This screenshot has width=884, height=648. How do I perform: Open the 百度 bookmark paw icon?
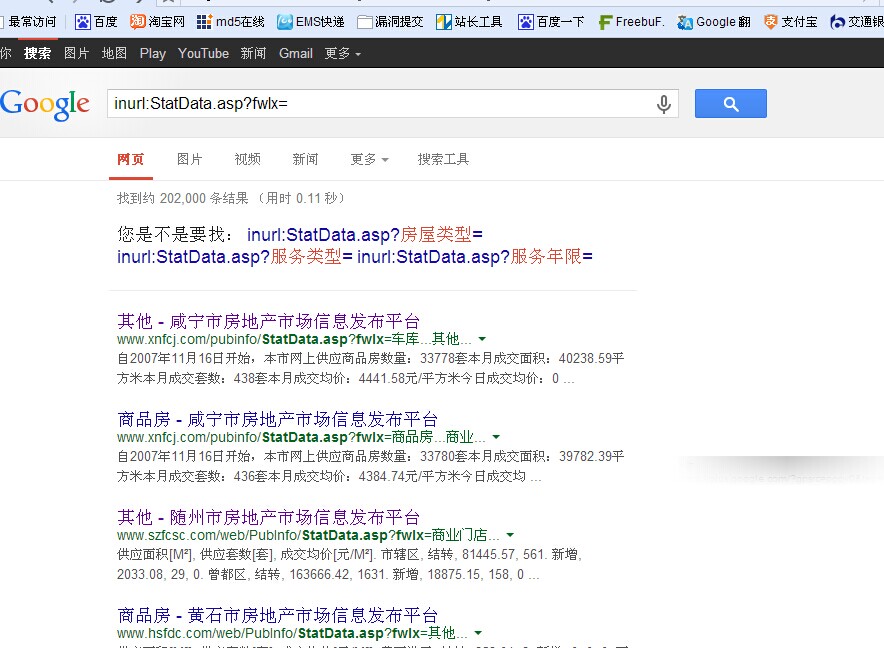(82, 22)
